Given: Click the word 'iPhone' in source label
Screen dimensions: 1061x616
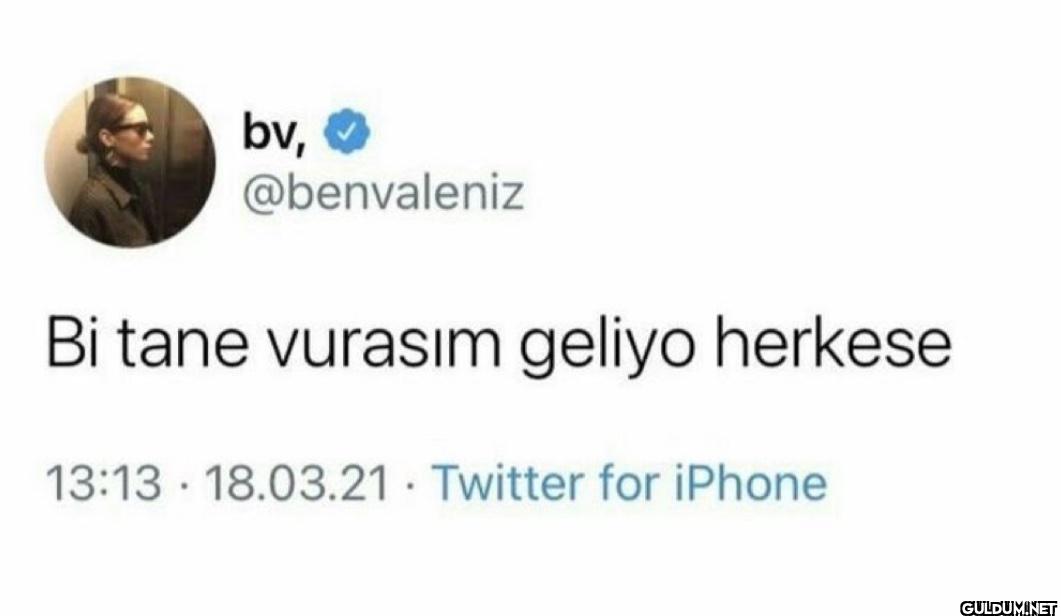Looking at the screenshot, I should pyautogui.click(x=750, y=483).
